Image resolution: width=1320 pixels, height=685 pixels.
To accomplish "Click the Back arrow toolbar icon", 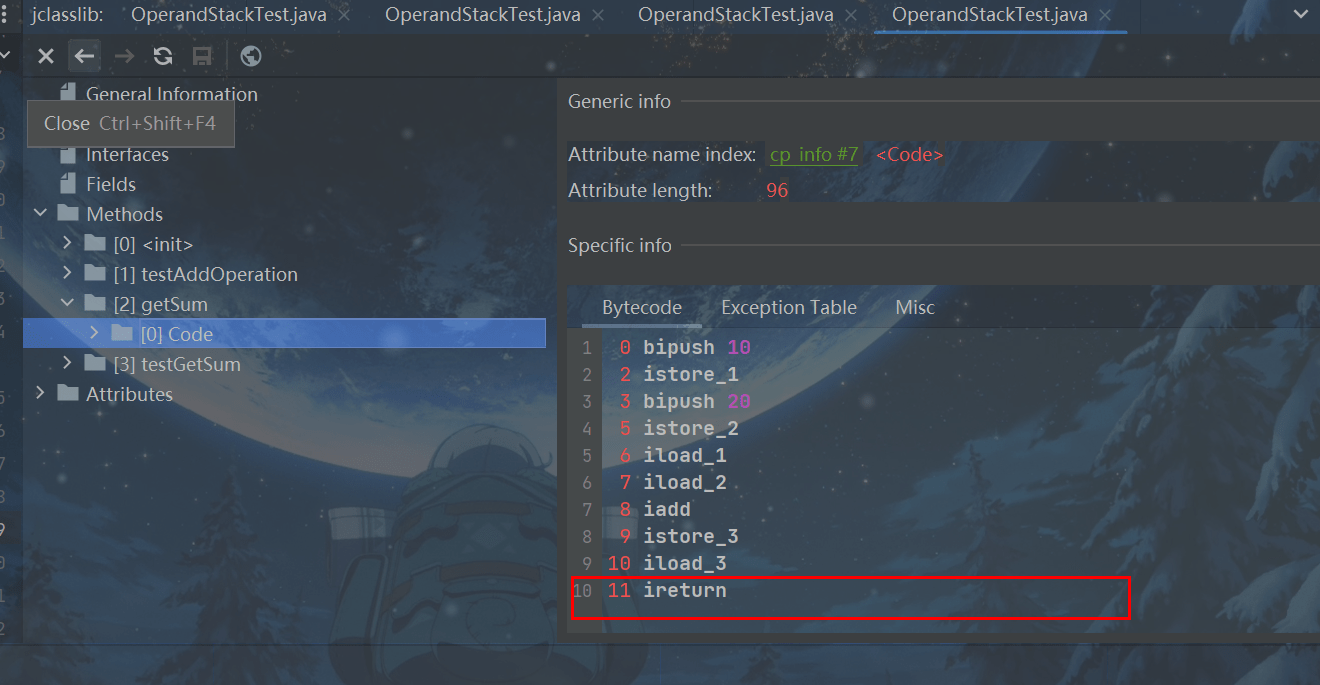I will tap(85, 56).
